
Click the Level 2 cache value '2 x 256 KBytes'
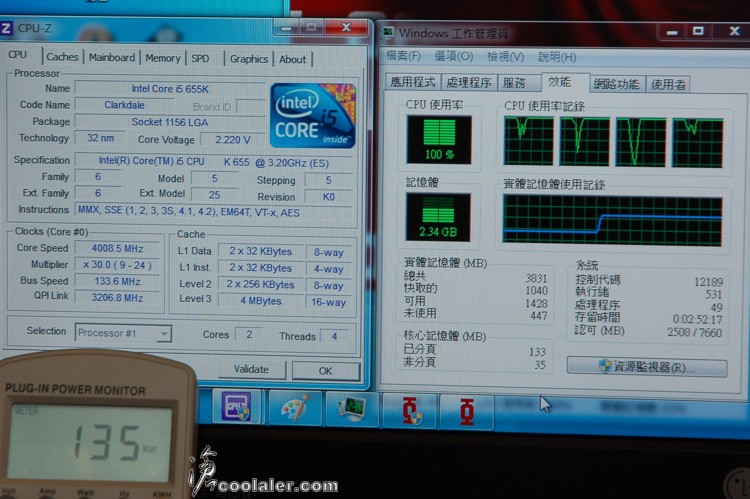[261, 284]
